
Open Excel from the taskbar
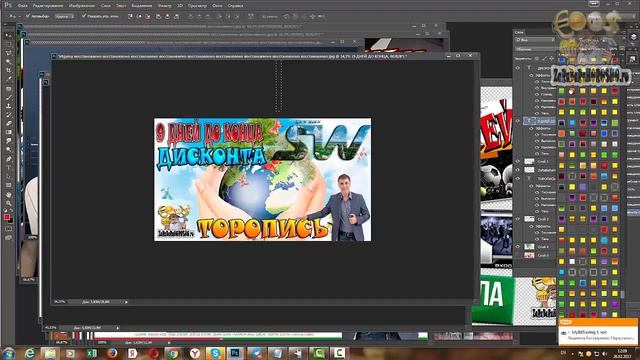91,353
